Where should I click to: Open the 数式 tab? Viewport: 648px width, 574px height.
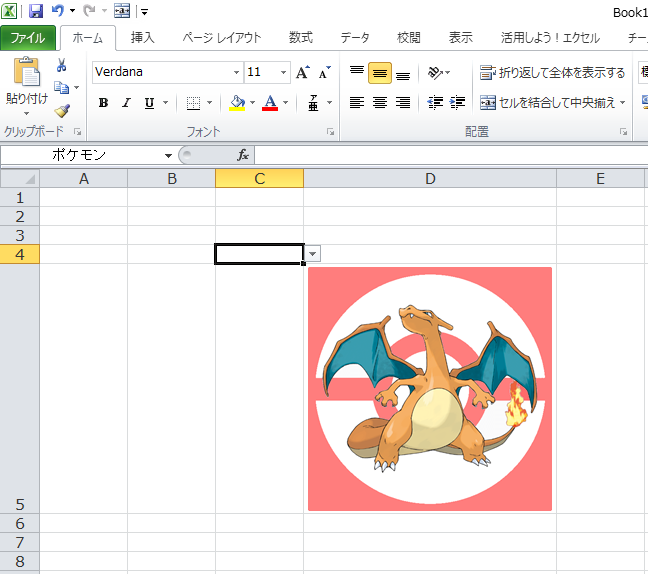point(300,38)
